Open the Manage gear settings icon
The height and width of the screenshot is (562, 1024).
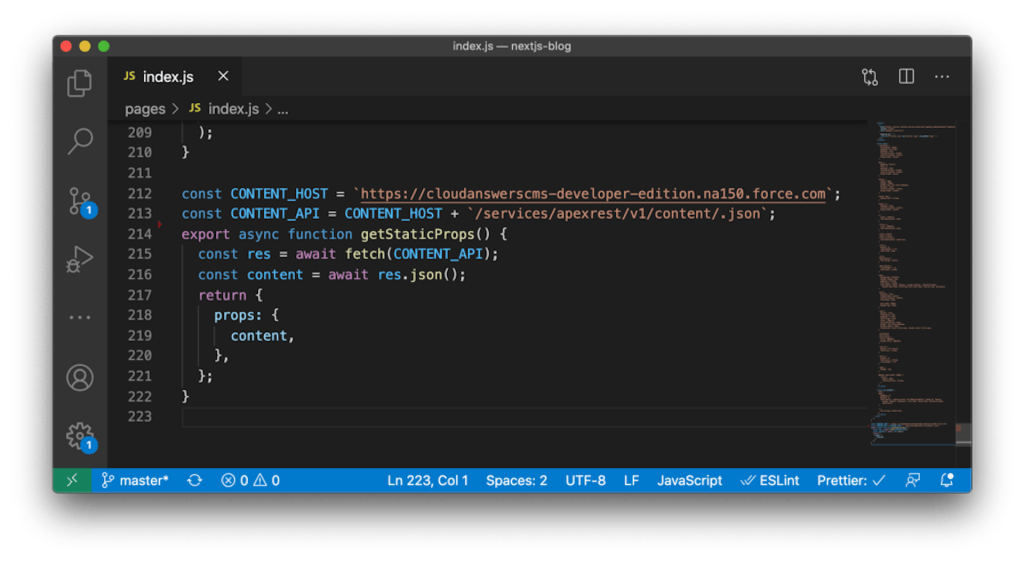(x=80, y=435)
